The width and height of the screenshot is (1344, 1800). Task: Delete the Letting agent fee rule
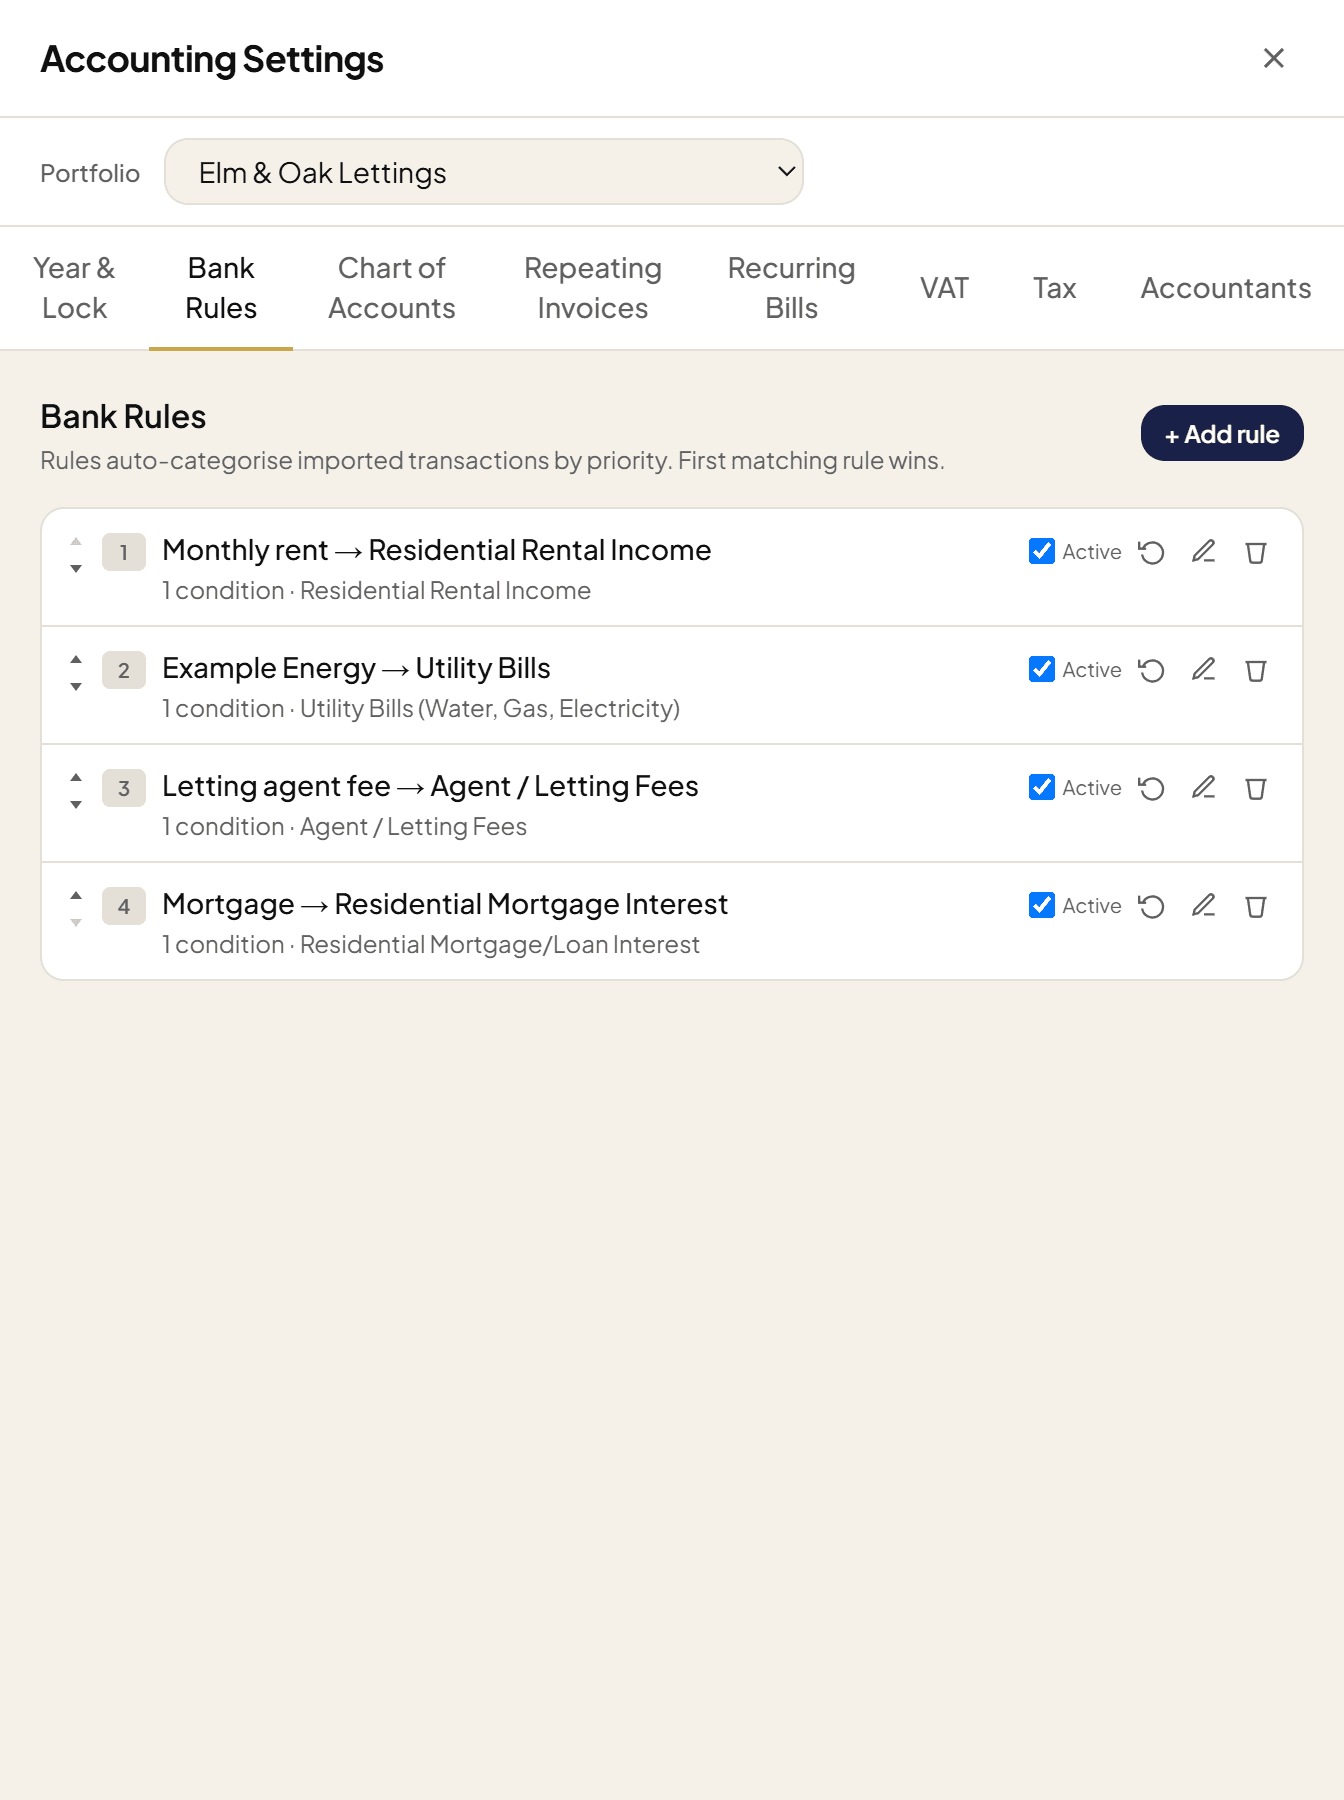pyautogui.click(x=1256, y=788)
